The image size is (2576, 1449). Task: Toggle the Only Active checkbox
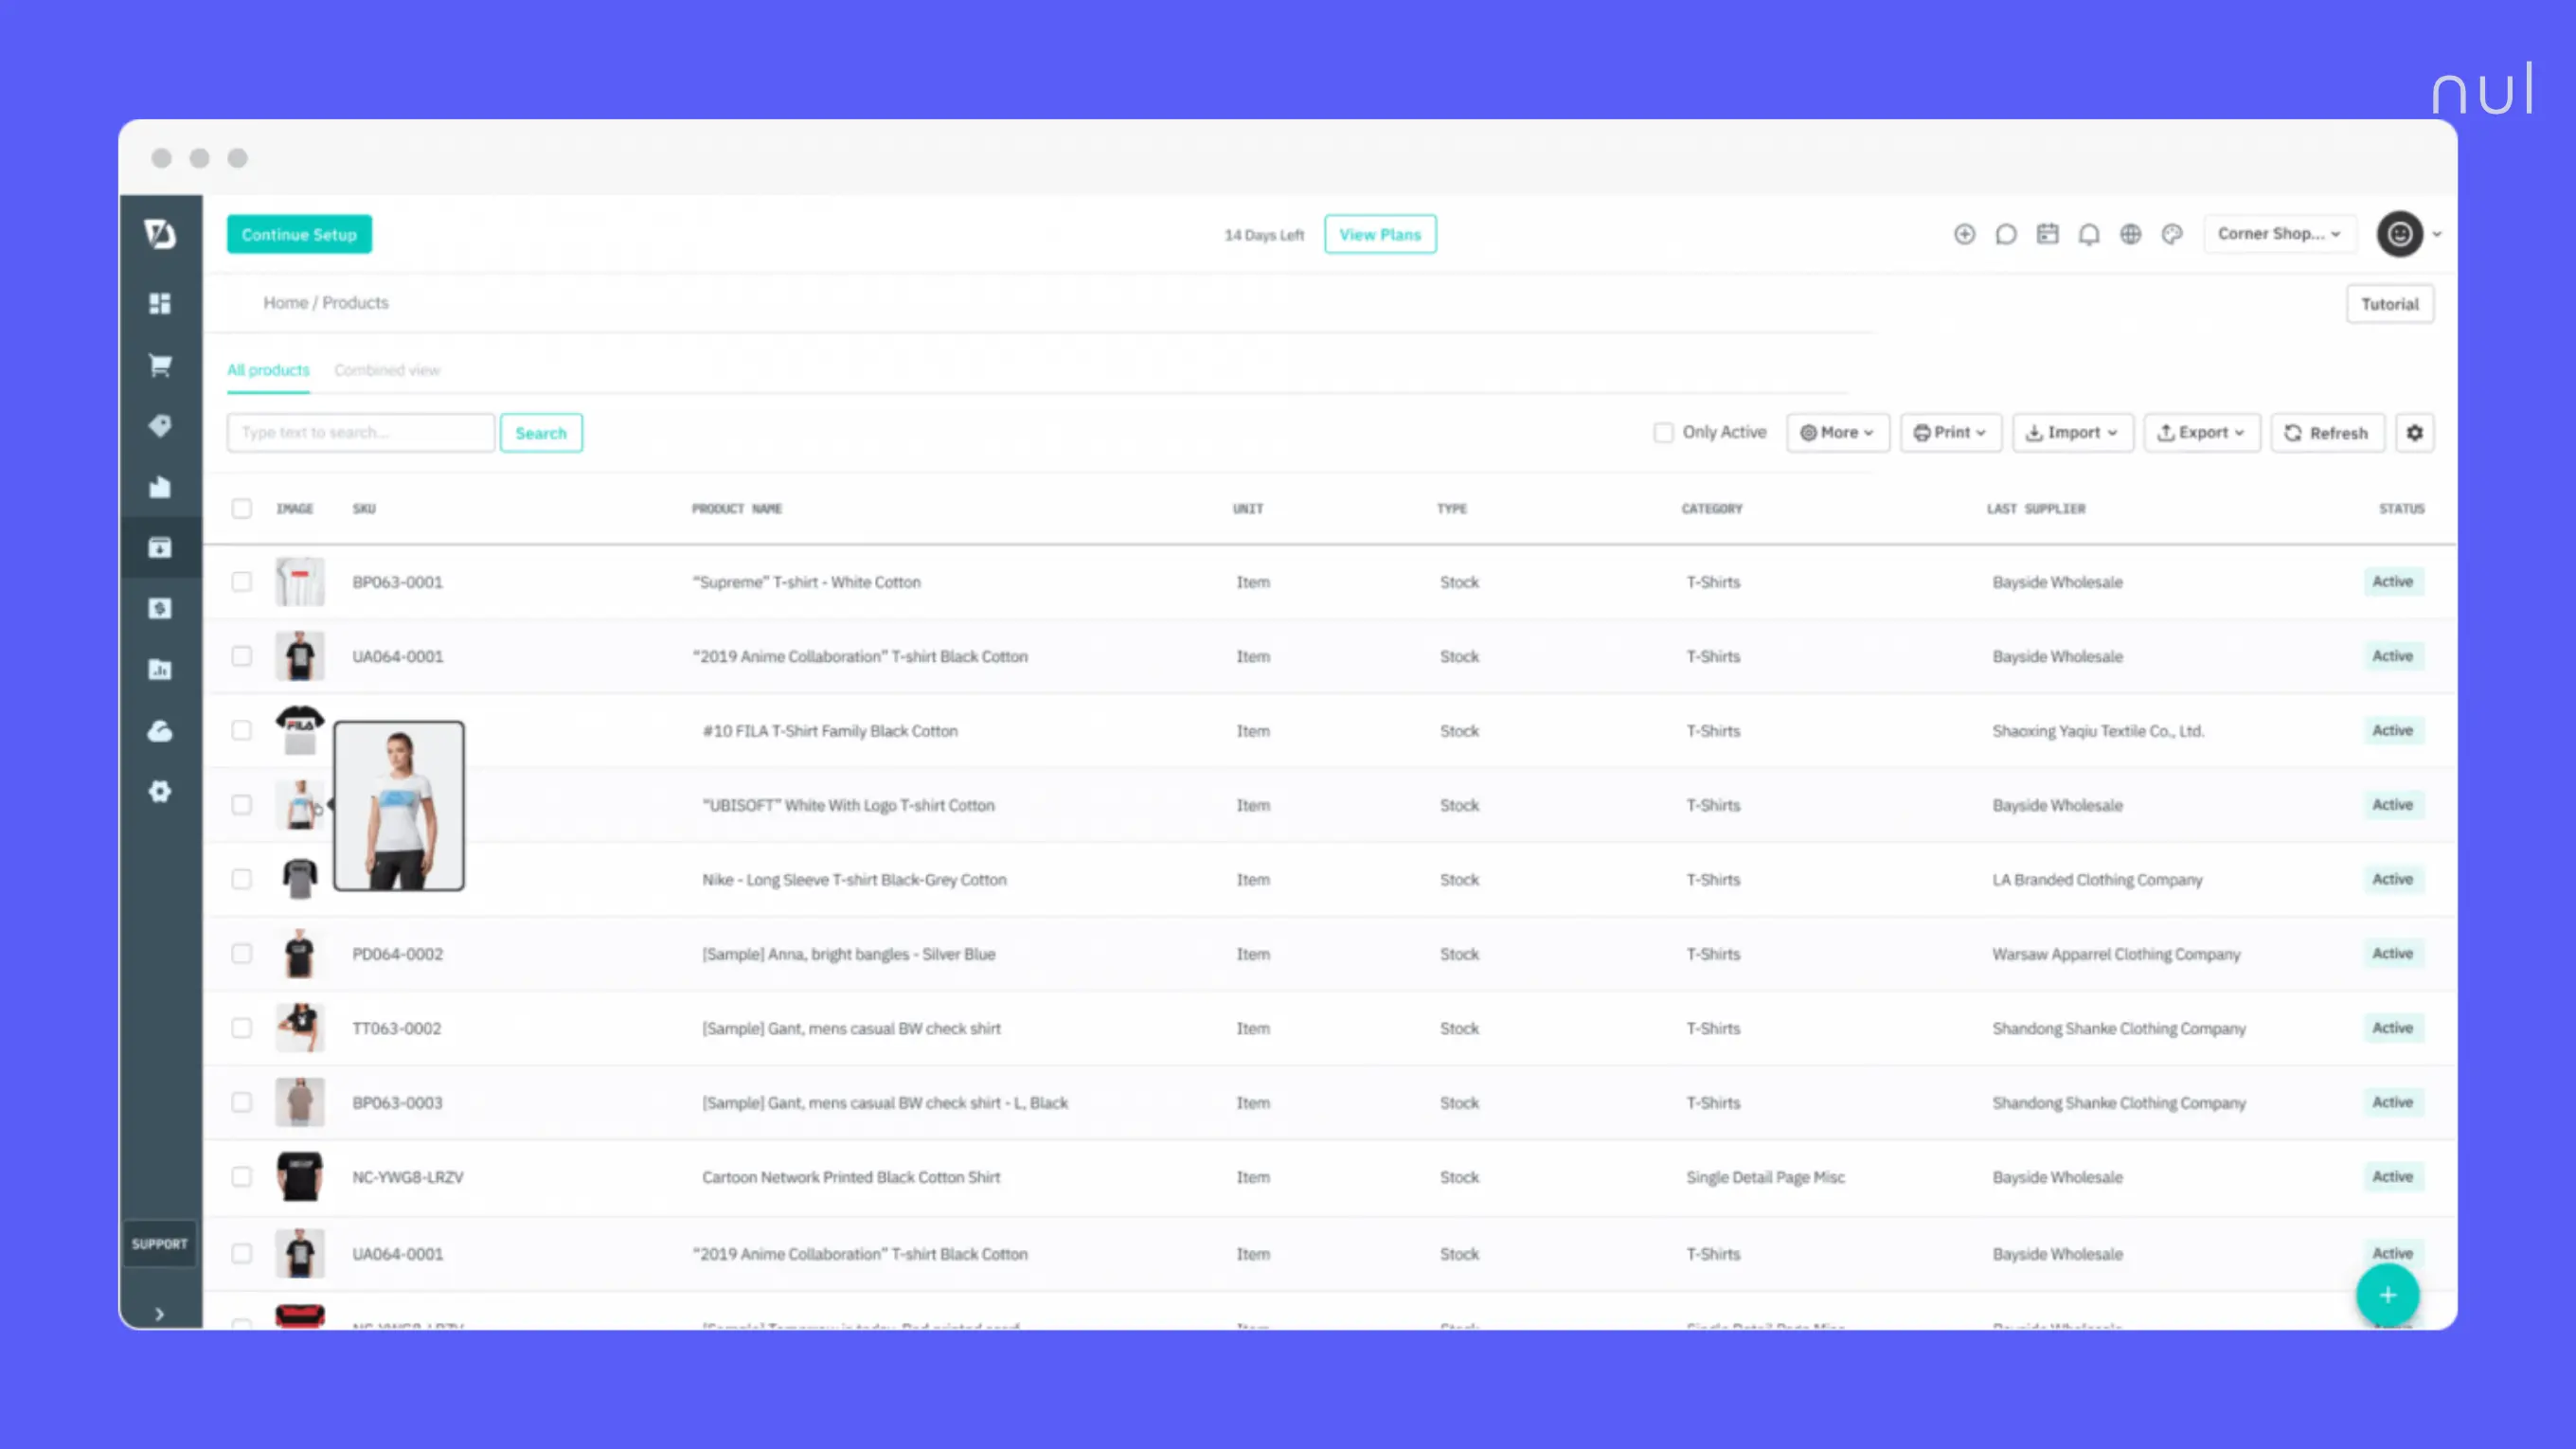(x=1664, y=433)
